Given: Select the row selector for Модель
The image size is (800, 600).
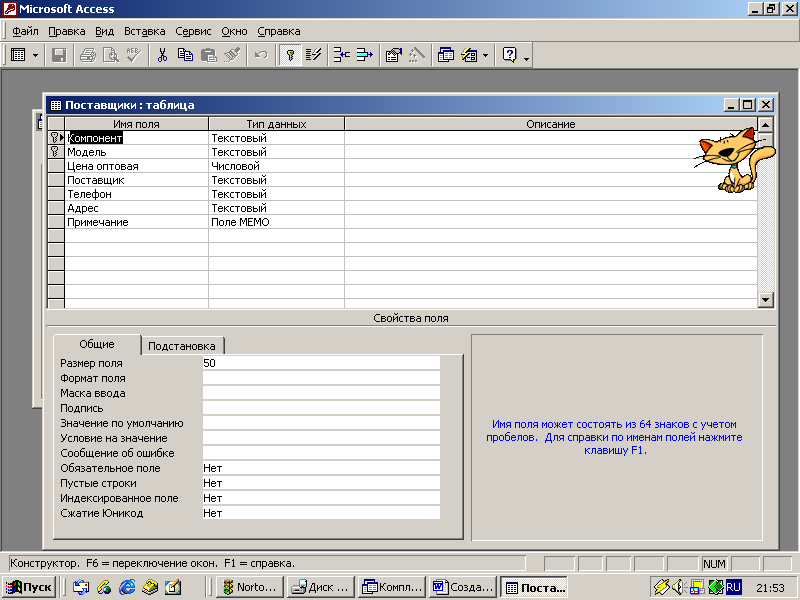Looking at the screenshot, I should tap(56, 152).
